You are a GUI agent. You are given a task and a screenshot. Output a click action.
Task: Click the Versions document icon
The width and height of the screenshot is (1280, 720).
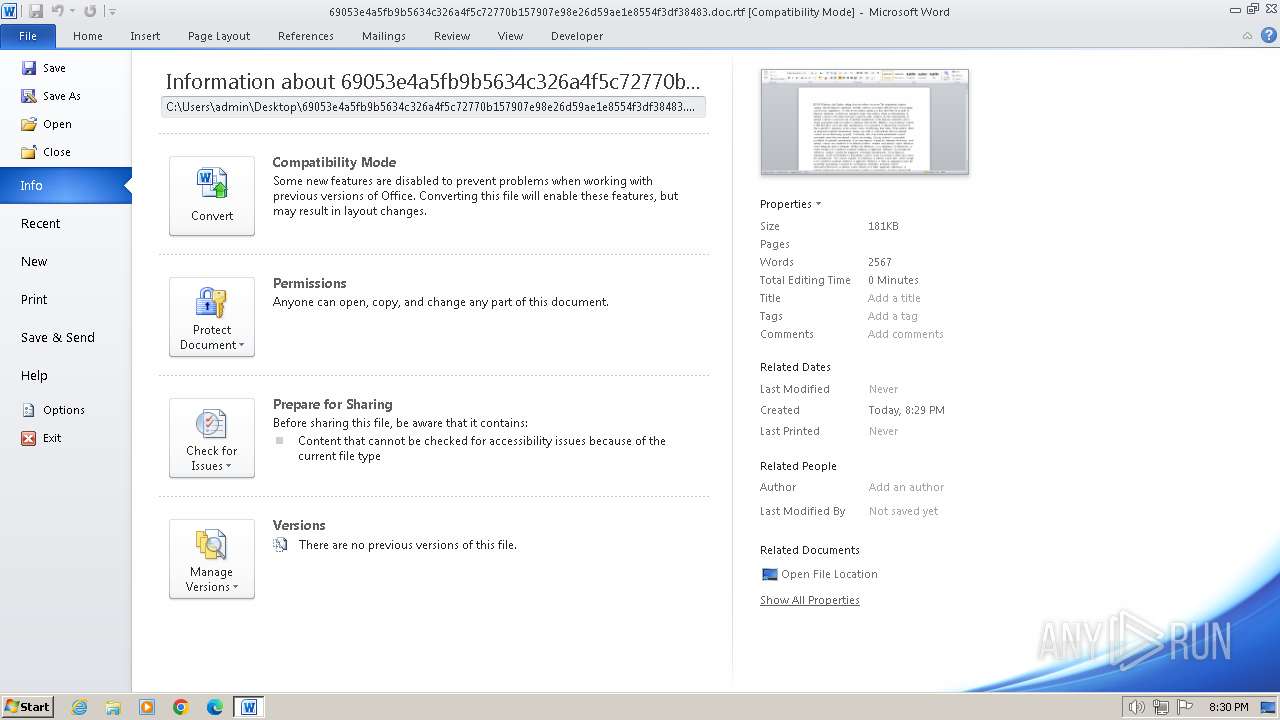281,545
